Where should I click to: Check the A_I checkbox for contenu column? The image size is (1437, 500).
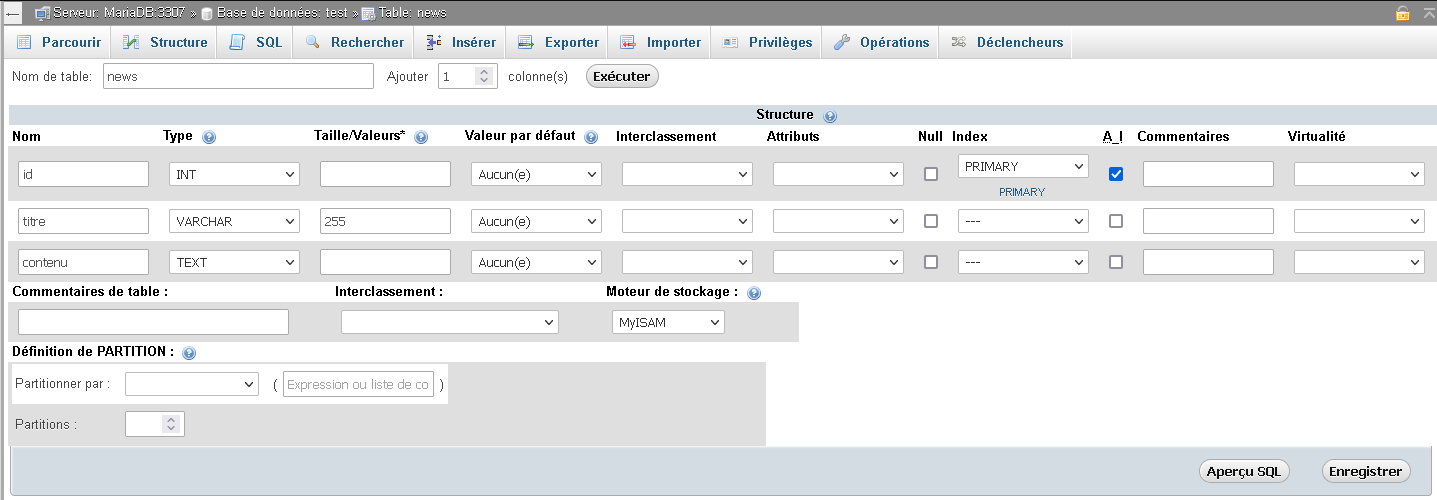click(x=1116, y=262)
